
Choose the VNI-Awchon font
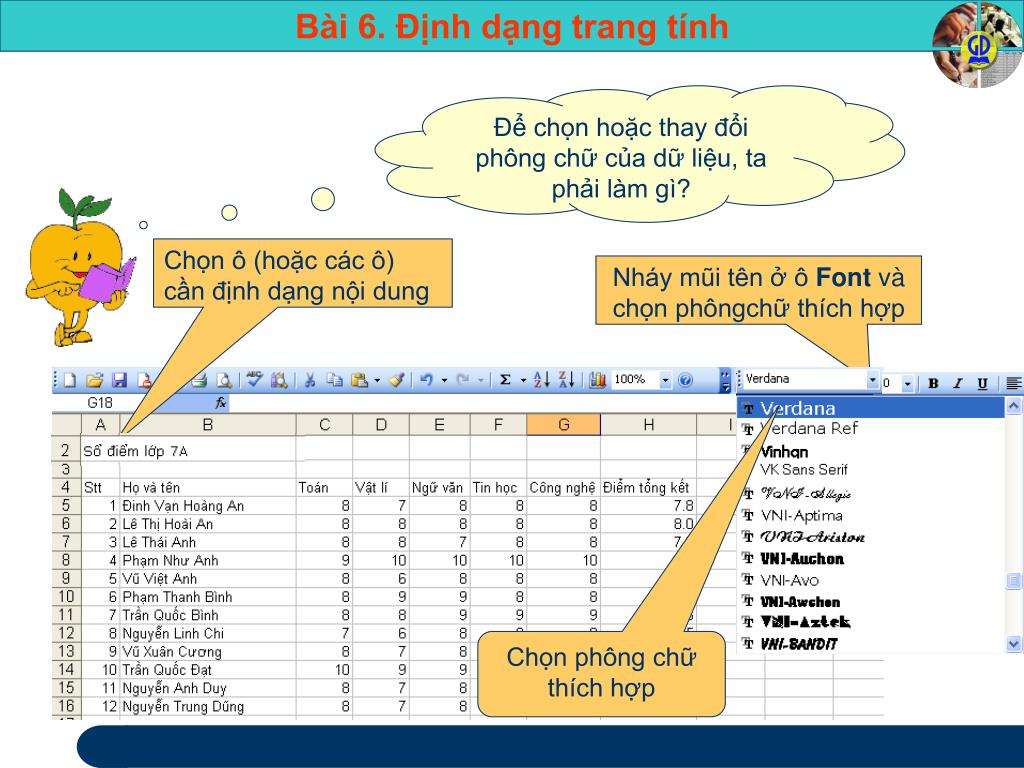871,601
